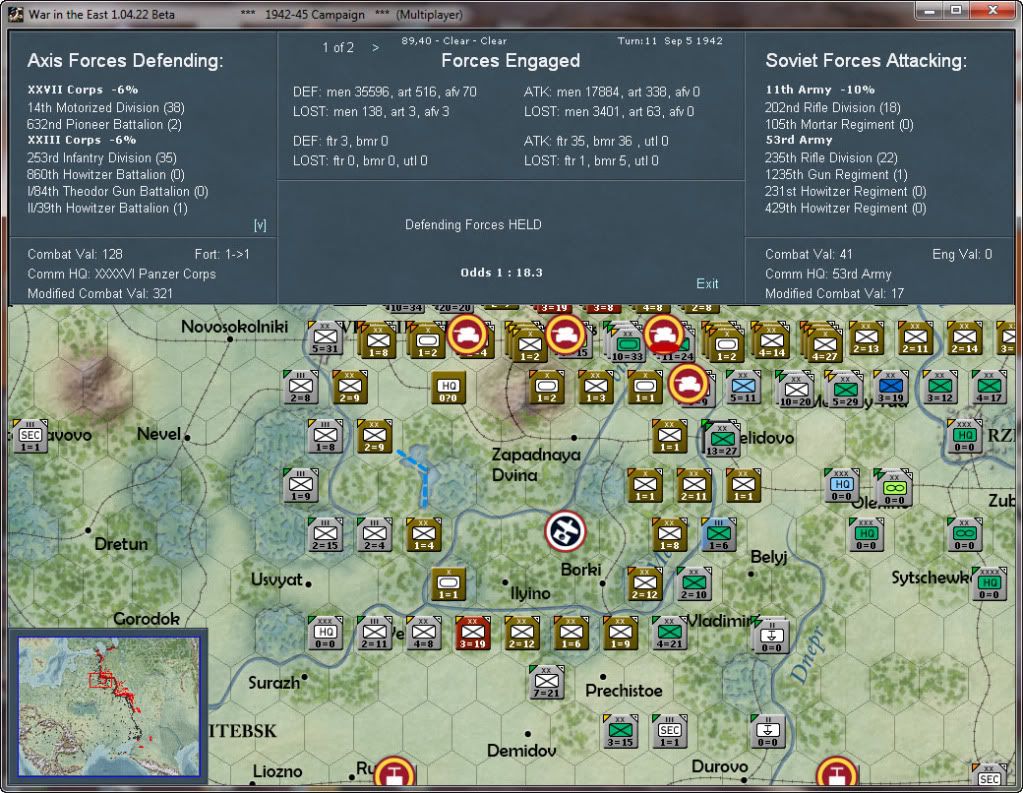Click '105th Mortar Regiment (0)' entry
The height and width of the screenshot is (793, 1023).
839,125
